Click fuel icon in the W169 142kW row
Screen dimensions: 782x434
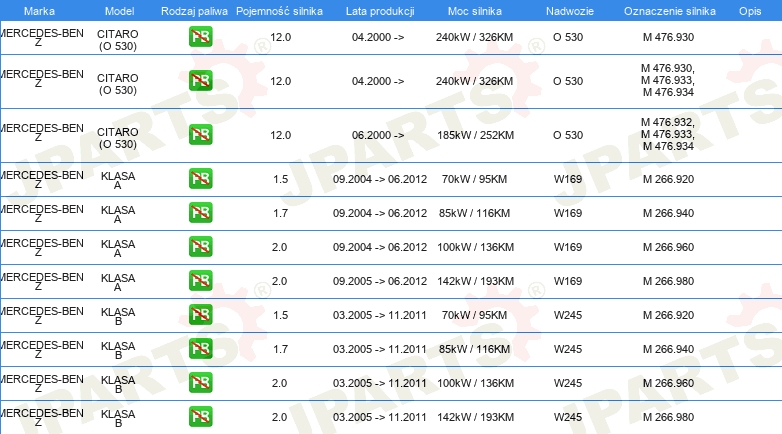(200, 280)
